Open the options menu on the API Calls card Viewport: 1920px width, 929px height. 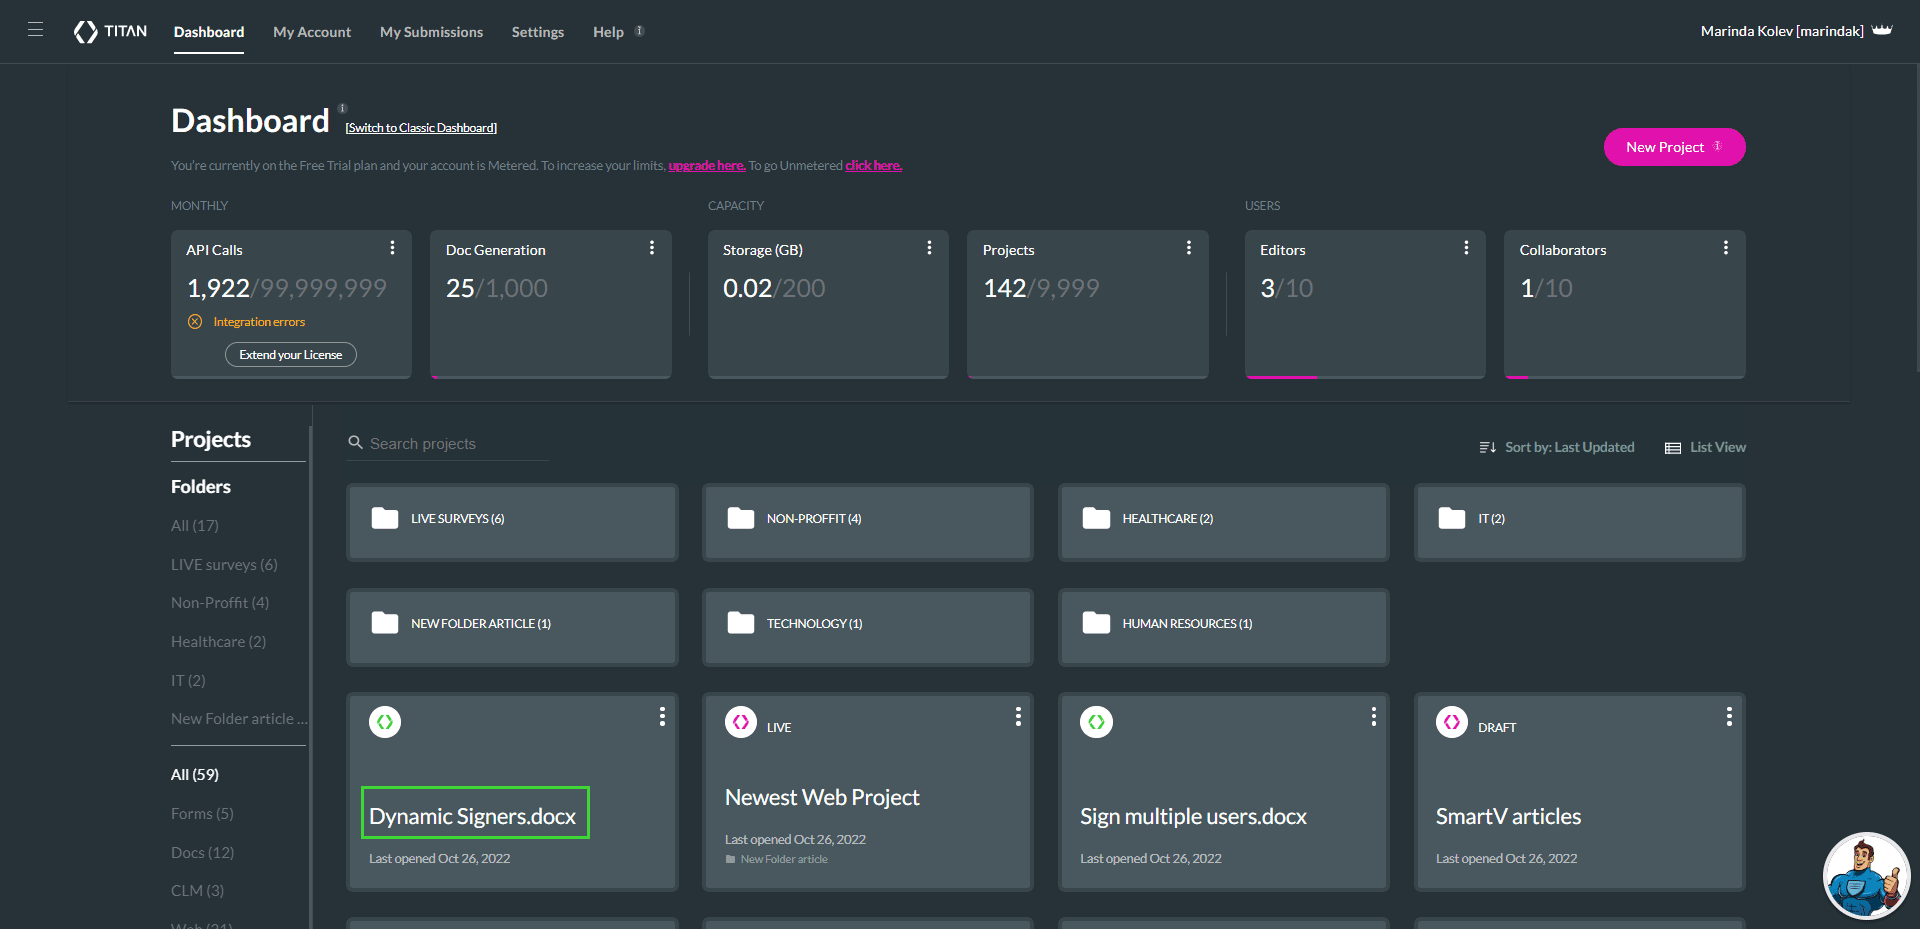(x=392, y=248)
